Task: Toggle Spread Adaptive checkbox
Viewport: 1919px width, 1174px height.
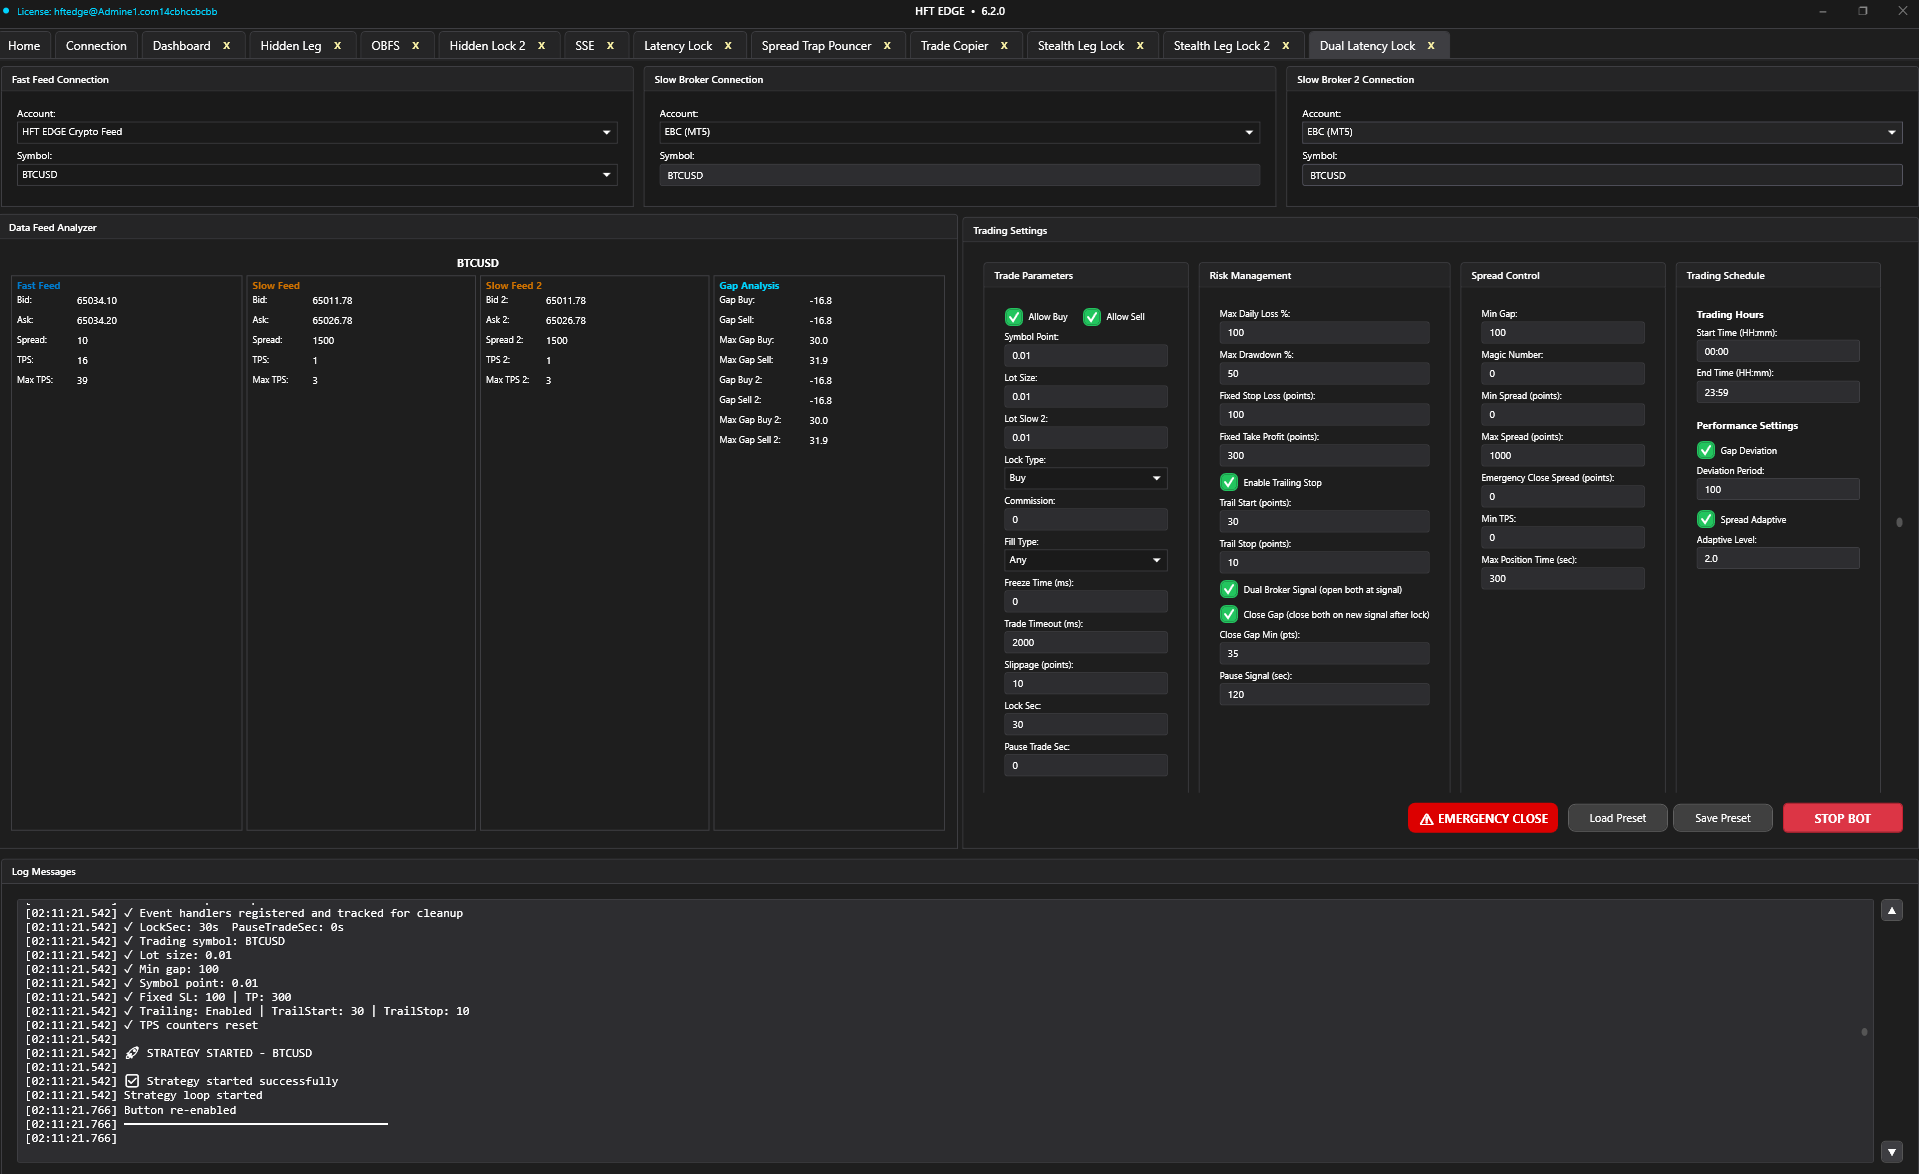Action: 1705,520
